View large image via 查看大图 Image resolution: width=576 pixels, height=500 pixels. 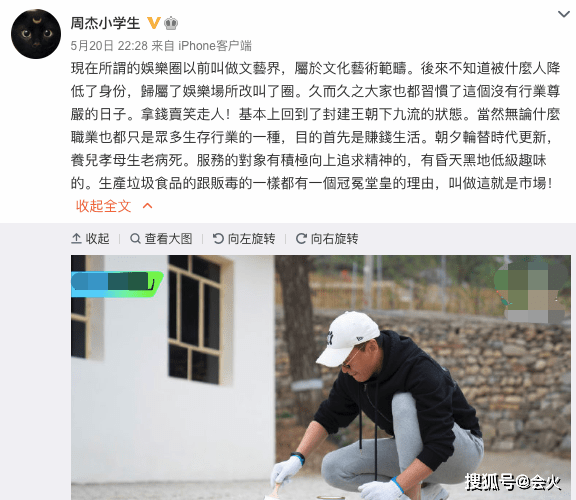point(161,238)
